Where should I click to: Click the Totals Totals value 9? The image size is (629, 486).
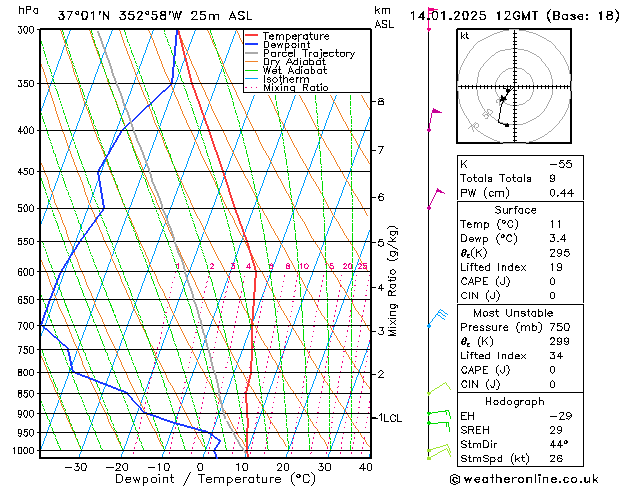552,178
